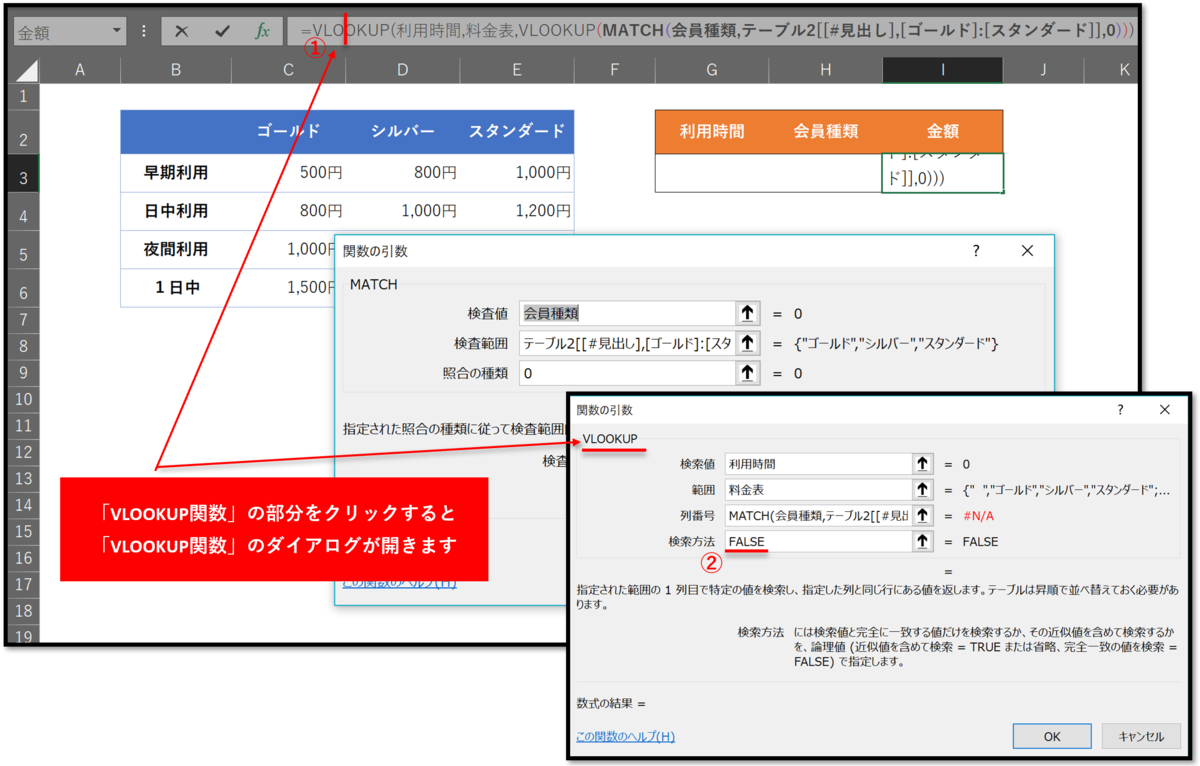1200x766 pixels.
Task: Click シルバー table header cell
Action: click(403, 131)
